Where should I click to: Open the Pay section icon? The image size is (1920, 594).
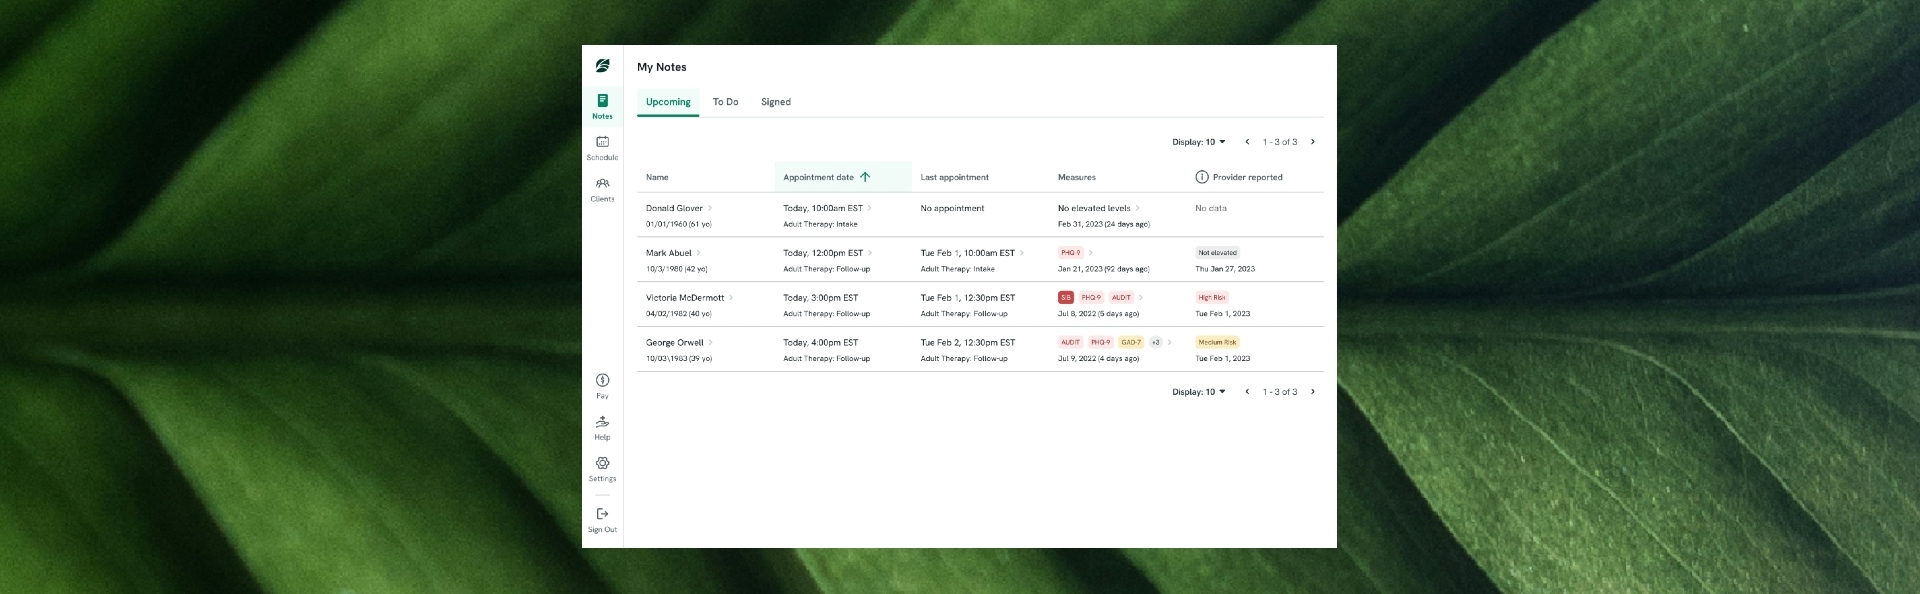coord(602,381)
